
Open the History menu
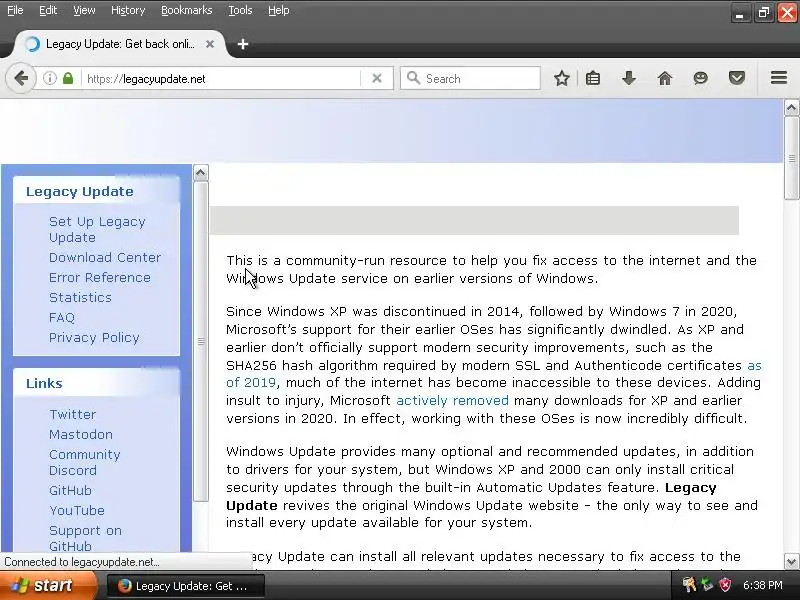coord(128,10)
